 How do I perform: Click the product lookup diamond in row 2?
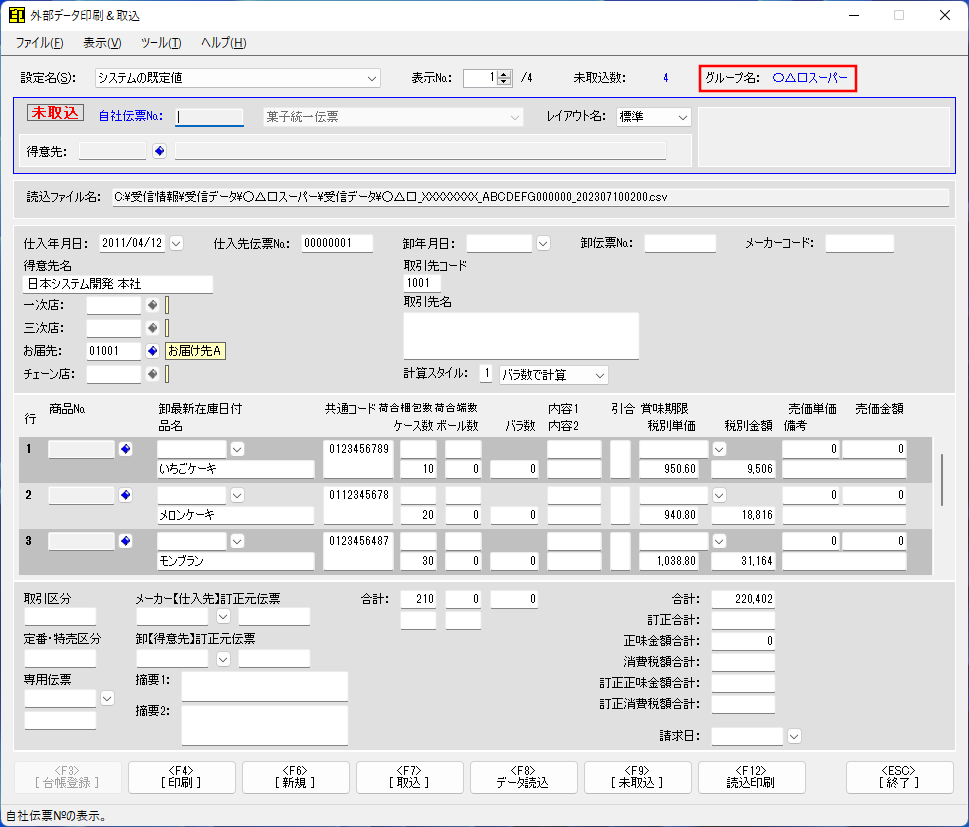coord(125,494)
